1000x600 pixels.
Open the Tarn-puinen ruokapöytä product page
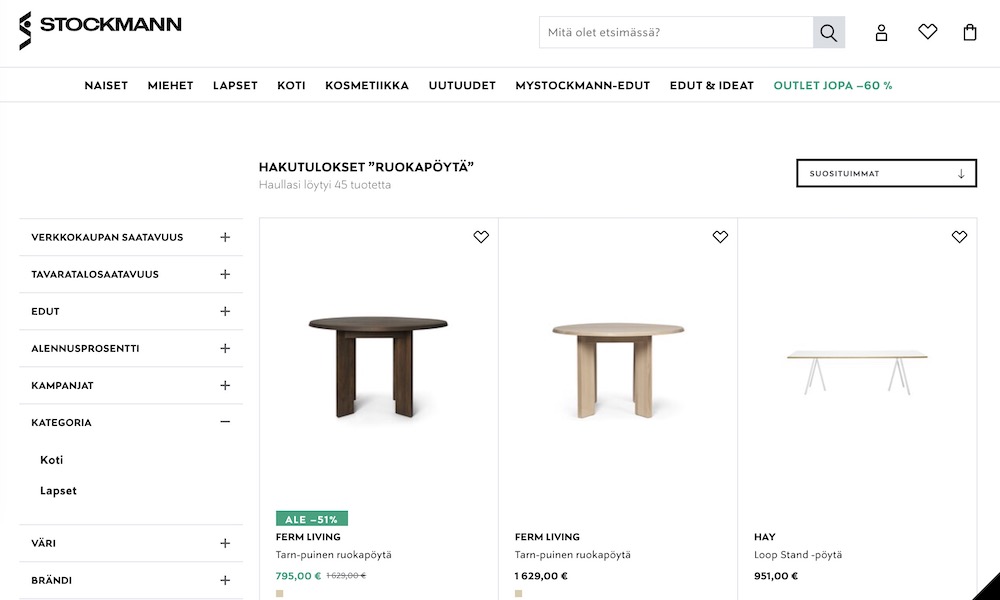[x=334, y=554]
